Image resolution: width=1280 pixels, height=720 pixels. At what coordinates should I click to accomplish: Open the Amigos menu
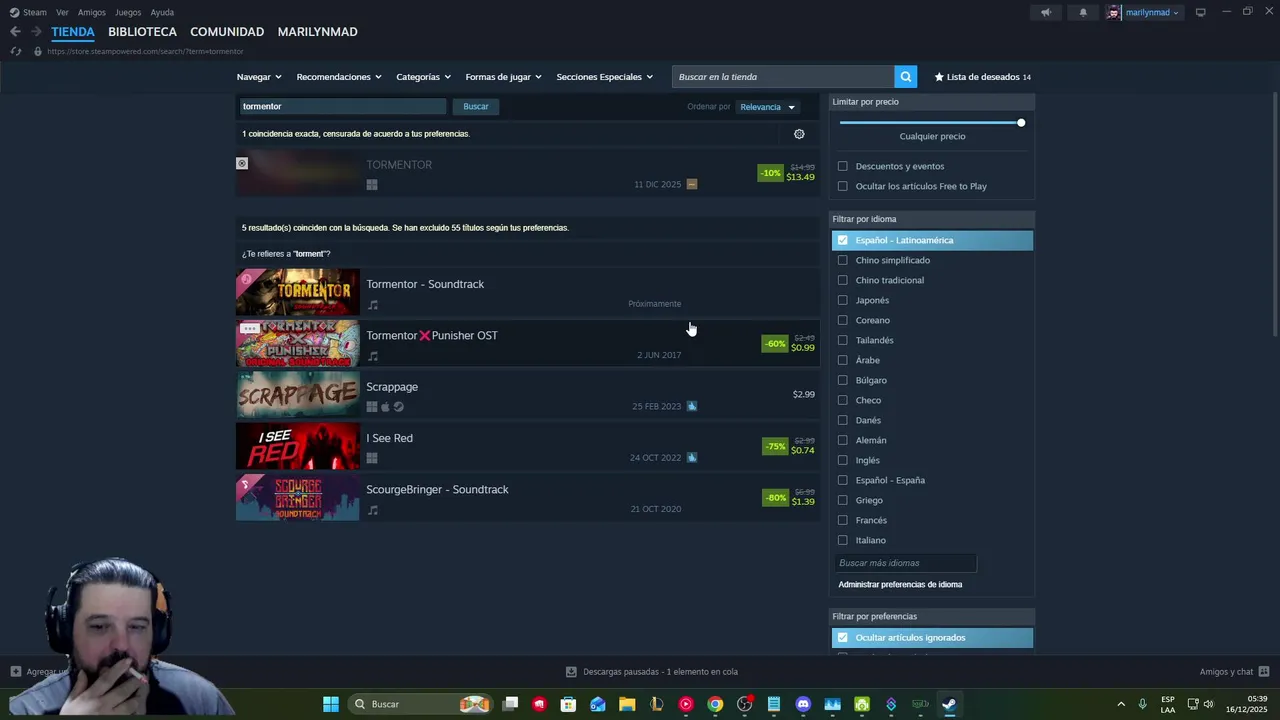coord(92,12)
